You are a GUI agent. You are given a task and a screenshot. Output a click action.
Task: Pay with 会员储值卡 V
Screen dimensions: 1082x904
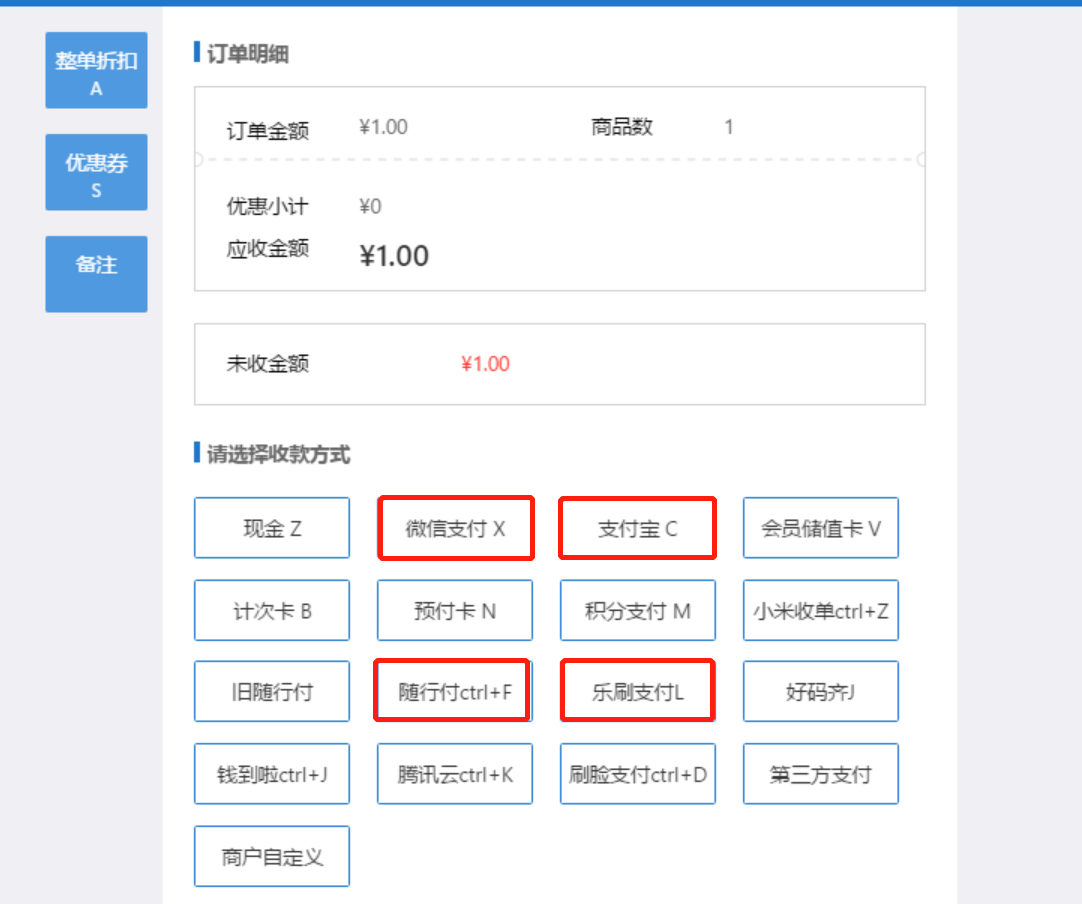820,528
